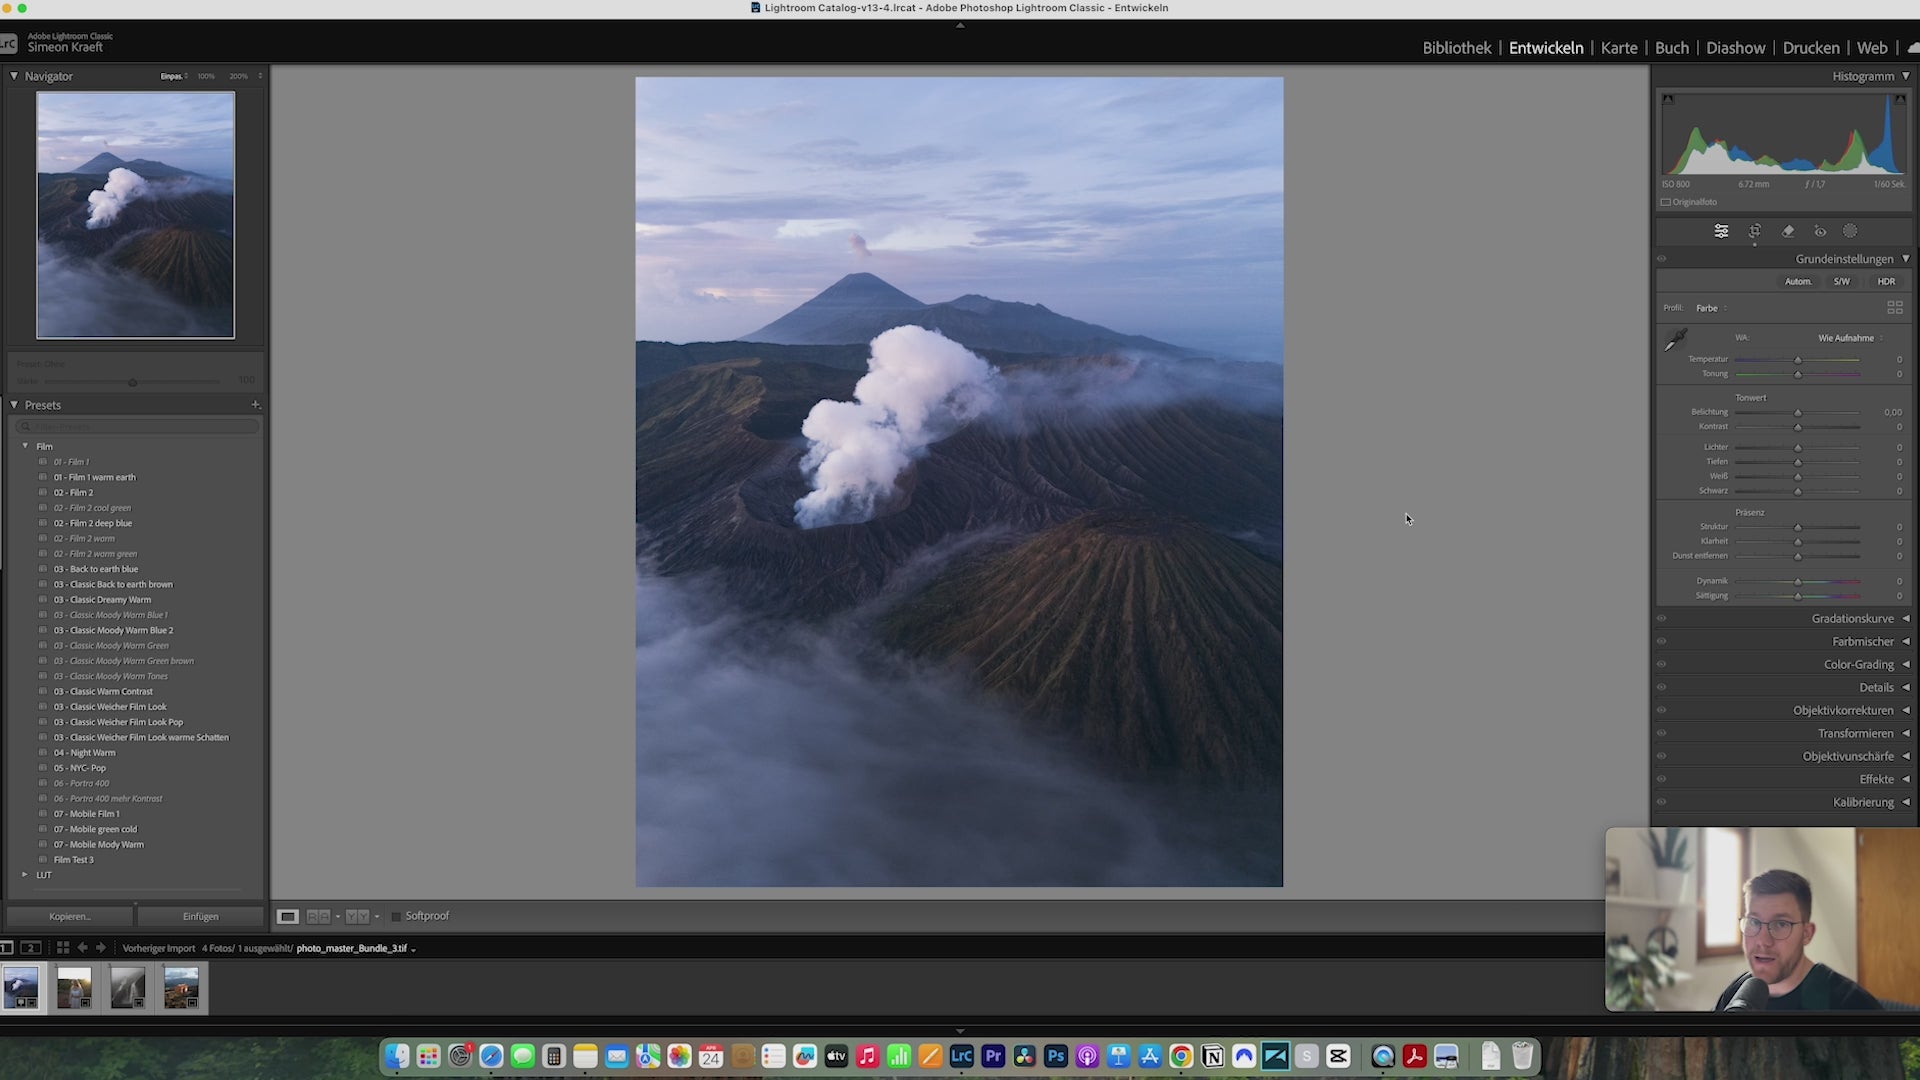Convert to S/W black and white

(x=1841, y=282)
